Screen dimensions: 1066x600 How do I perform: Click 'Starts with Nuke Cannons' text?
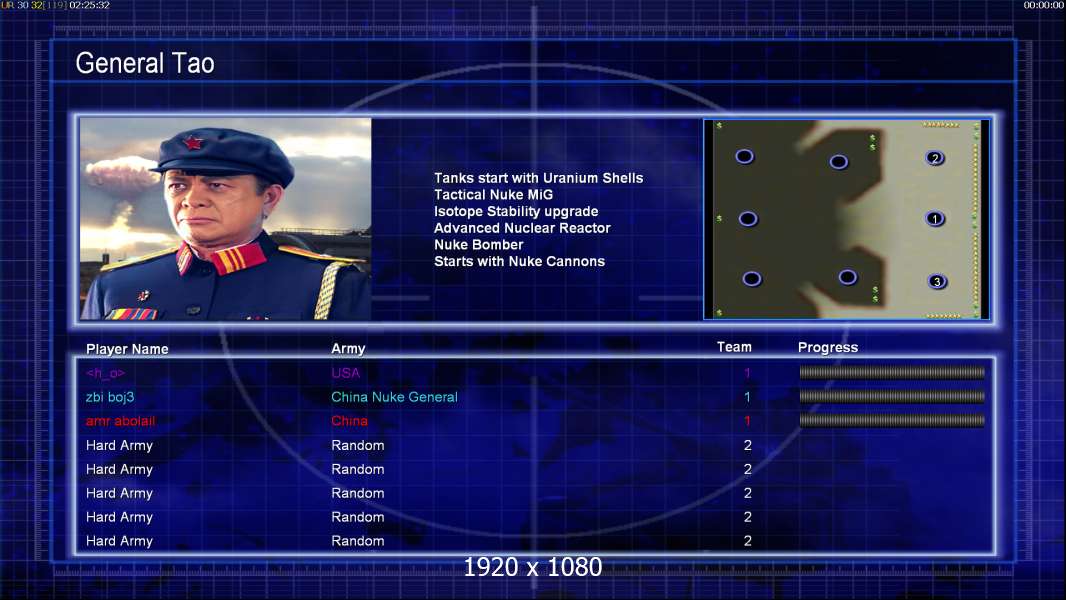point(519,262)
